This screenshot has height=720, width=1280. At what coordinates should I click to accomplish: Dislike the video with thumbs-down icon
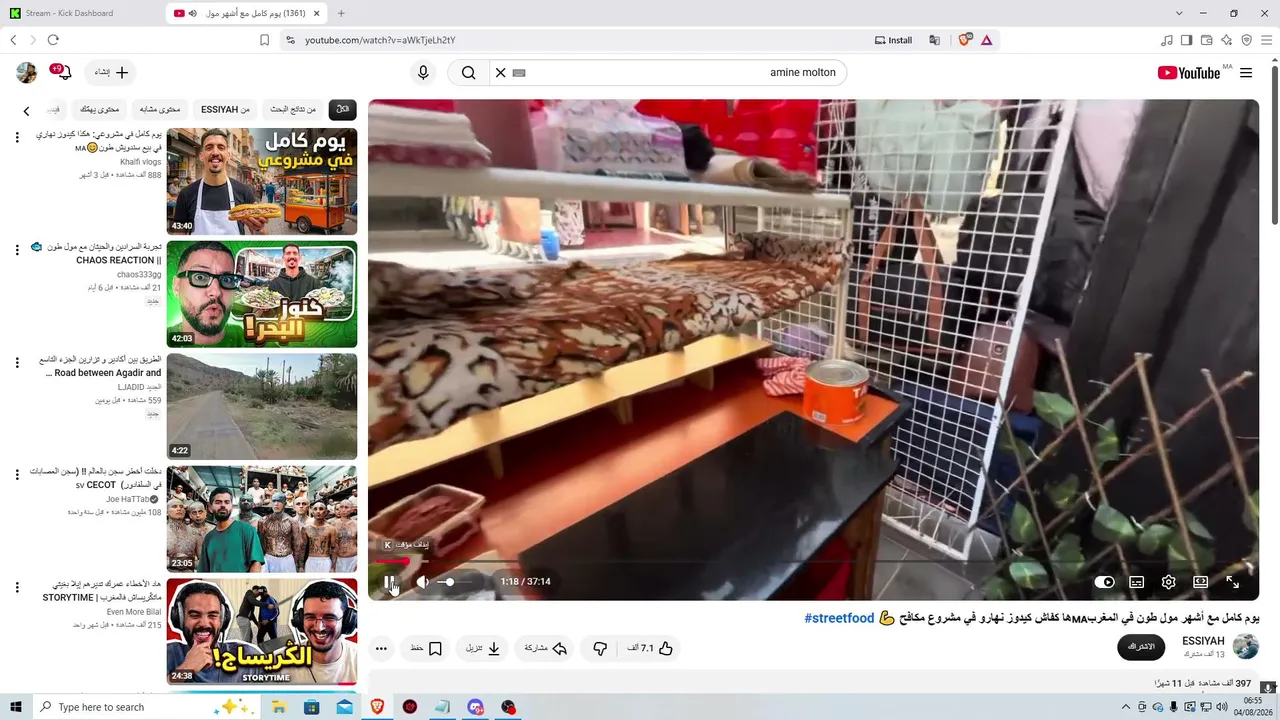coord(600,648)
